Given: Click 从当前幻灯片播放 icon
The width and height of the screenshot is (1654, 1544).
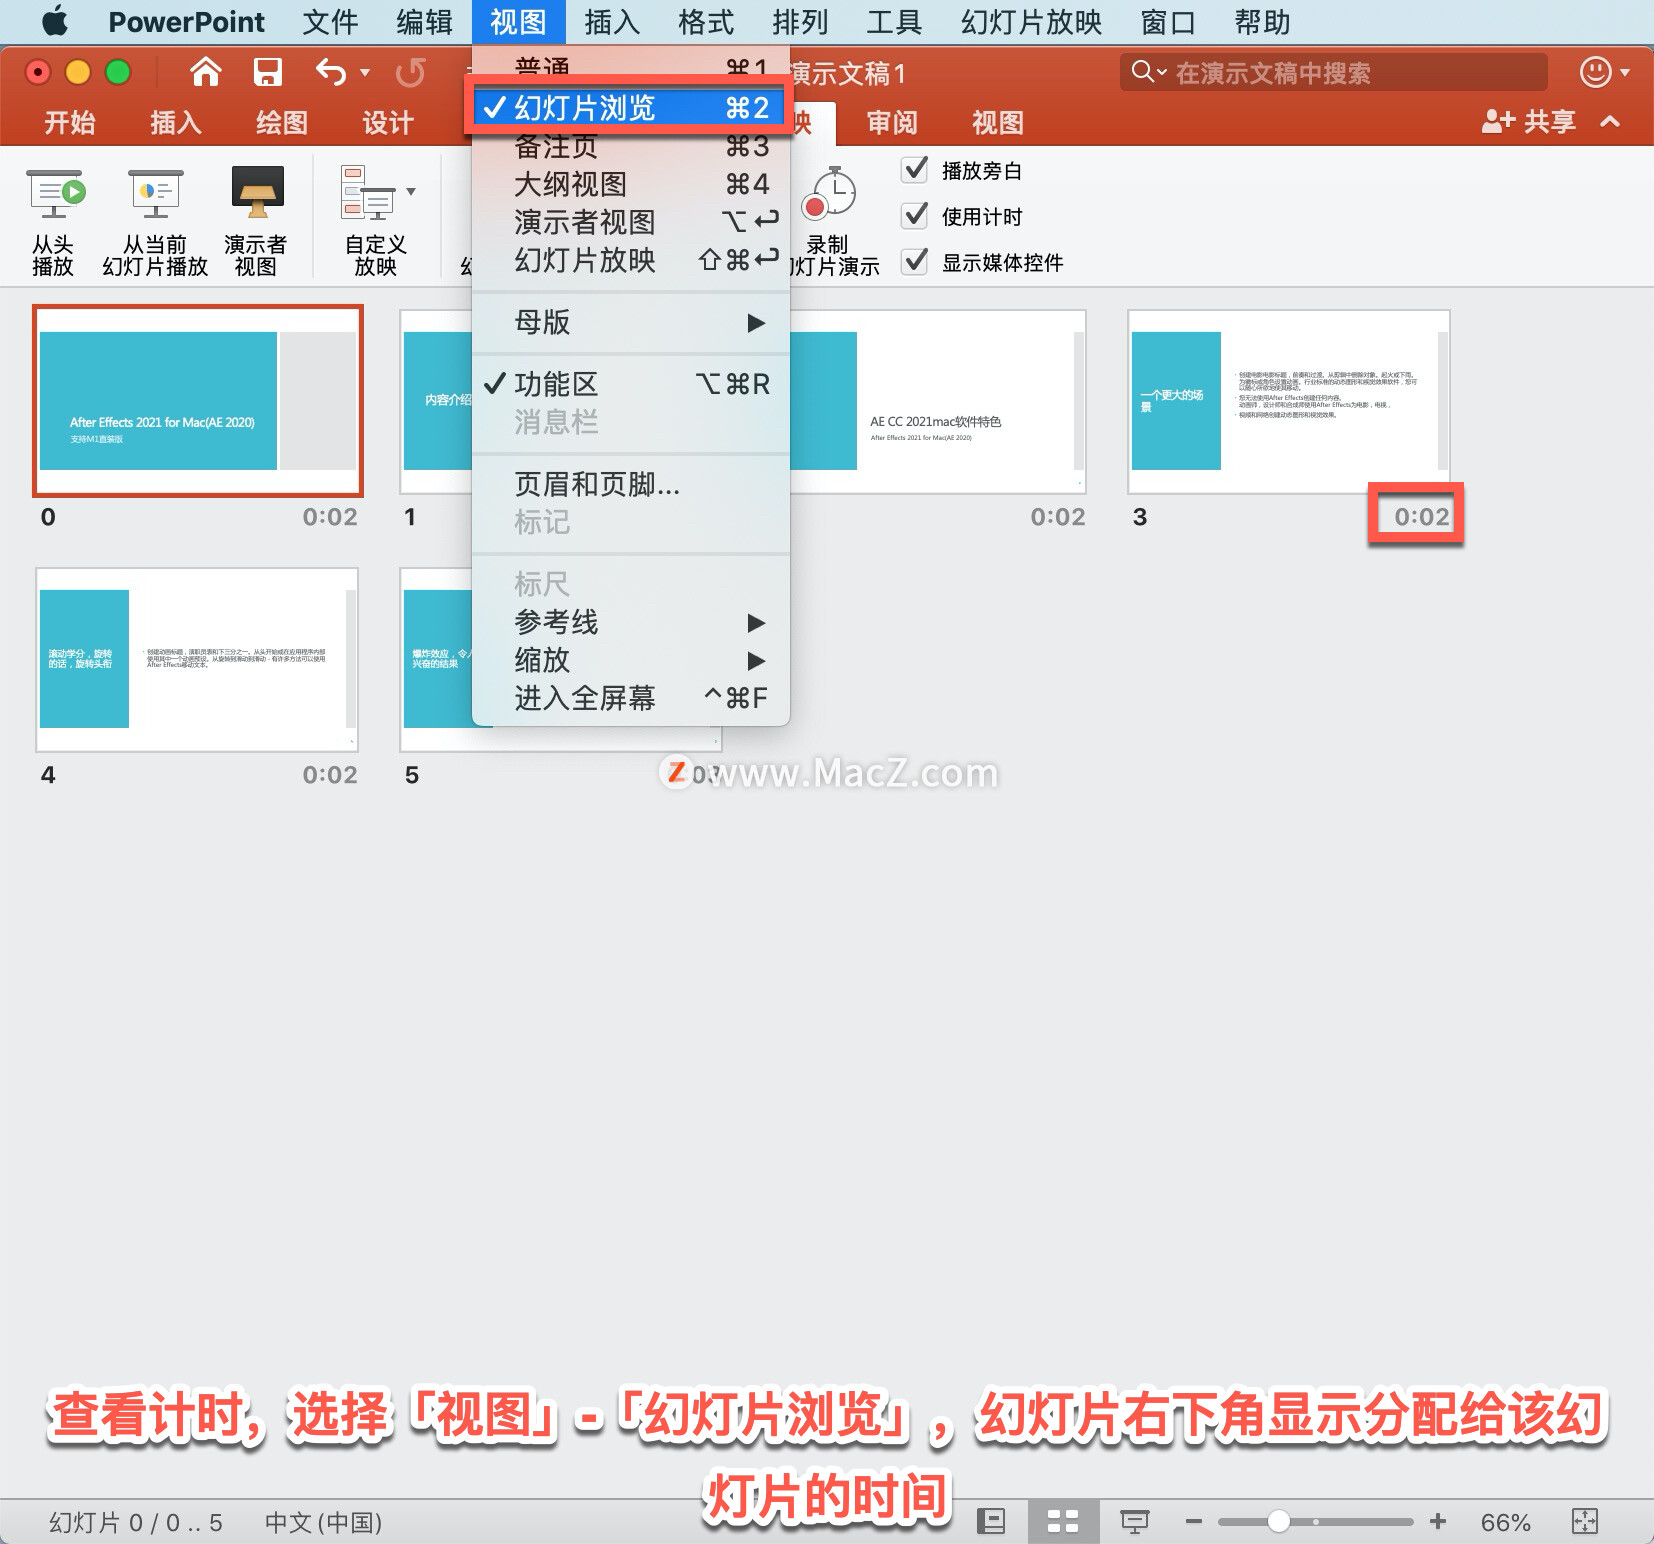Looking at the screenshot, I should coord(155,192).
